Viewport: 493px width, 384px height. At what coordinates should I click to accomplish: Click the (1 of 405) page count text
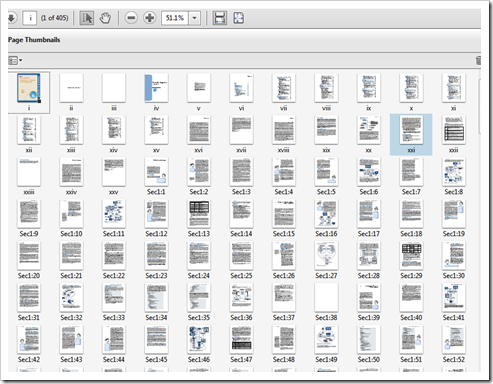point(55,18)
